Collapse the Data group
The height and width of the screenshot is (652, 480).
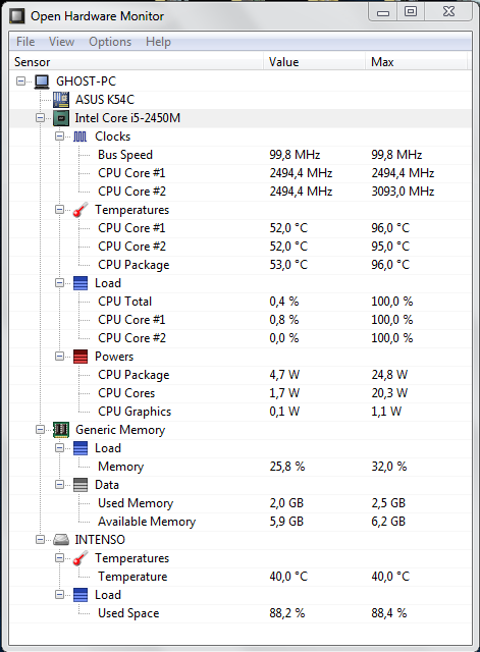pos(59,485)
